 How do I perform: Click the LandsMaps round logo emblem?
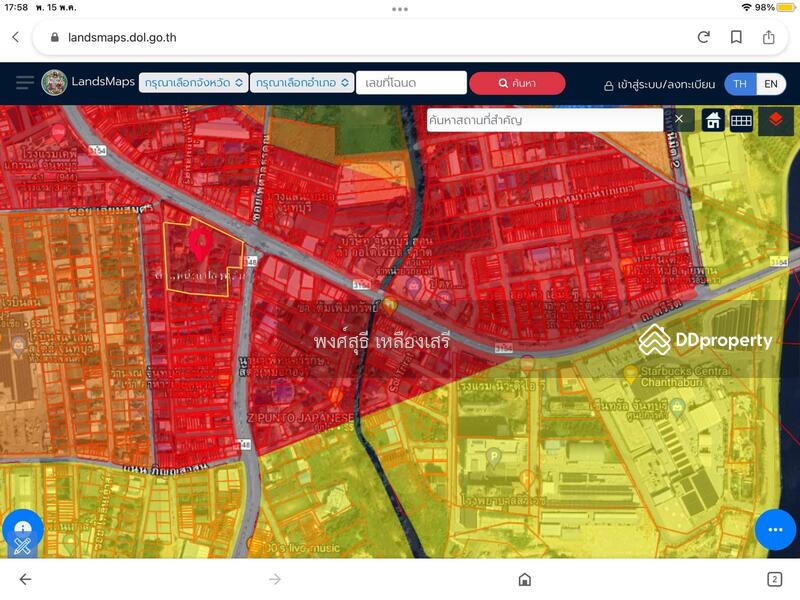(54, 83)
